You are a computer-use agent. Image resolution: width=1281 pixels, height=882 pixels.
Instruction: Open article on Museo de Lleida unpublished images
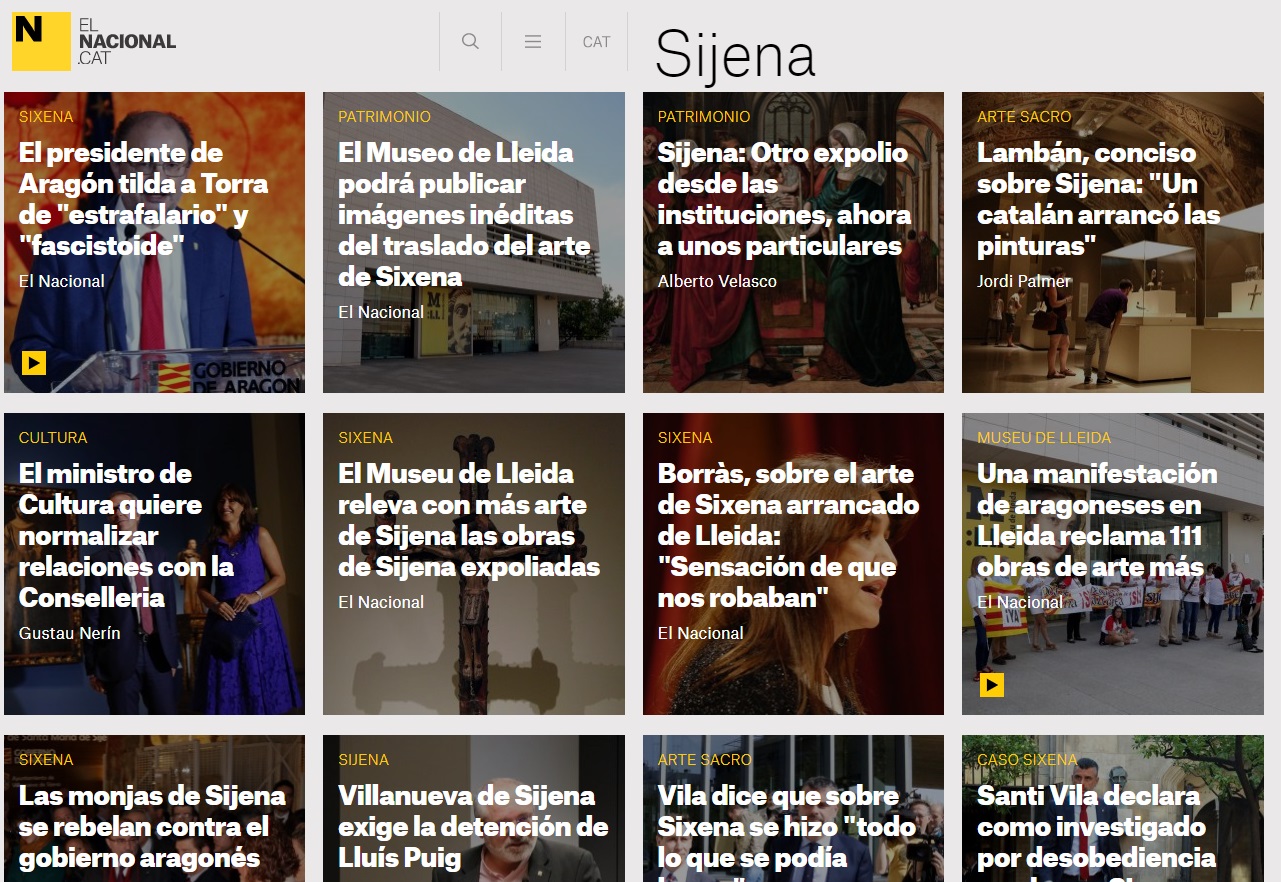coord(464,214)
